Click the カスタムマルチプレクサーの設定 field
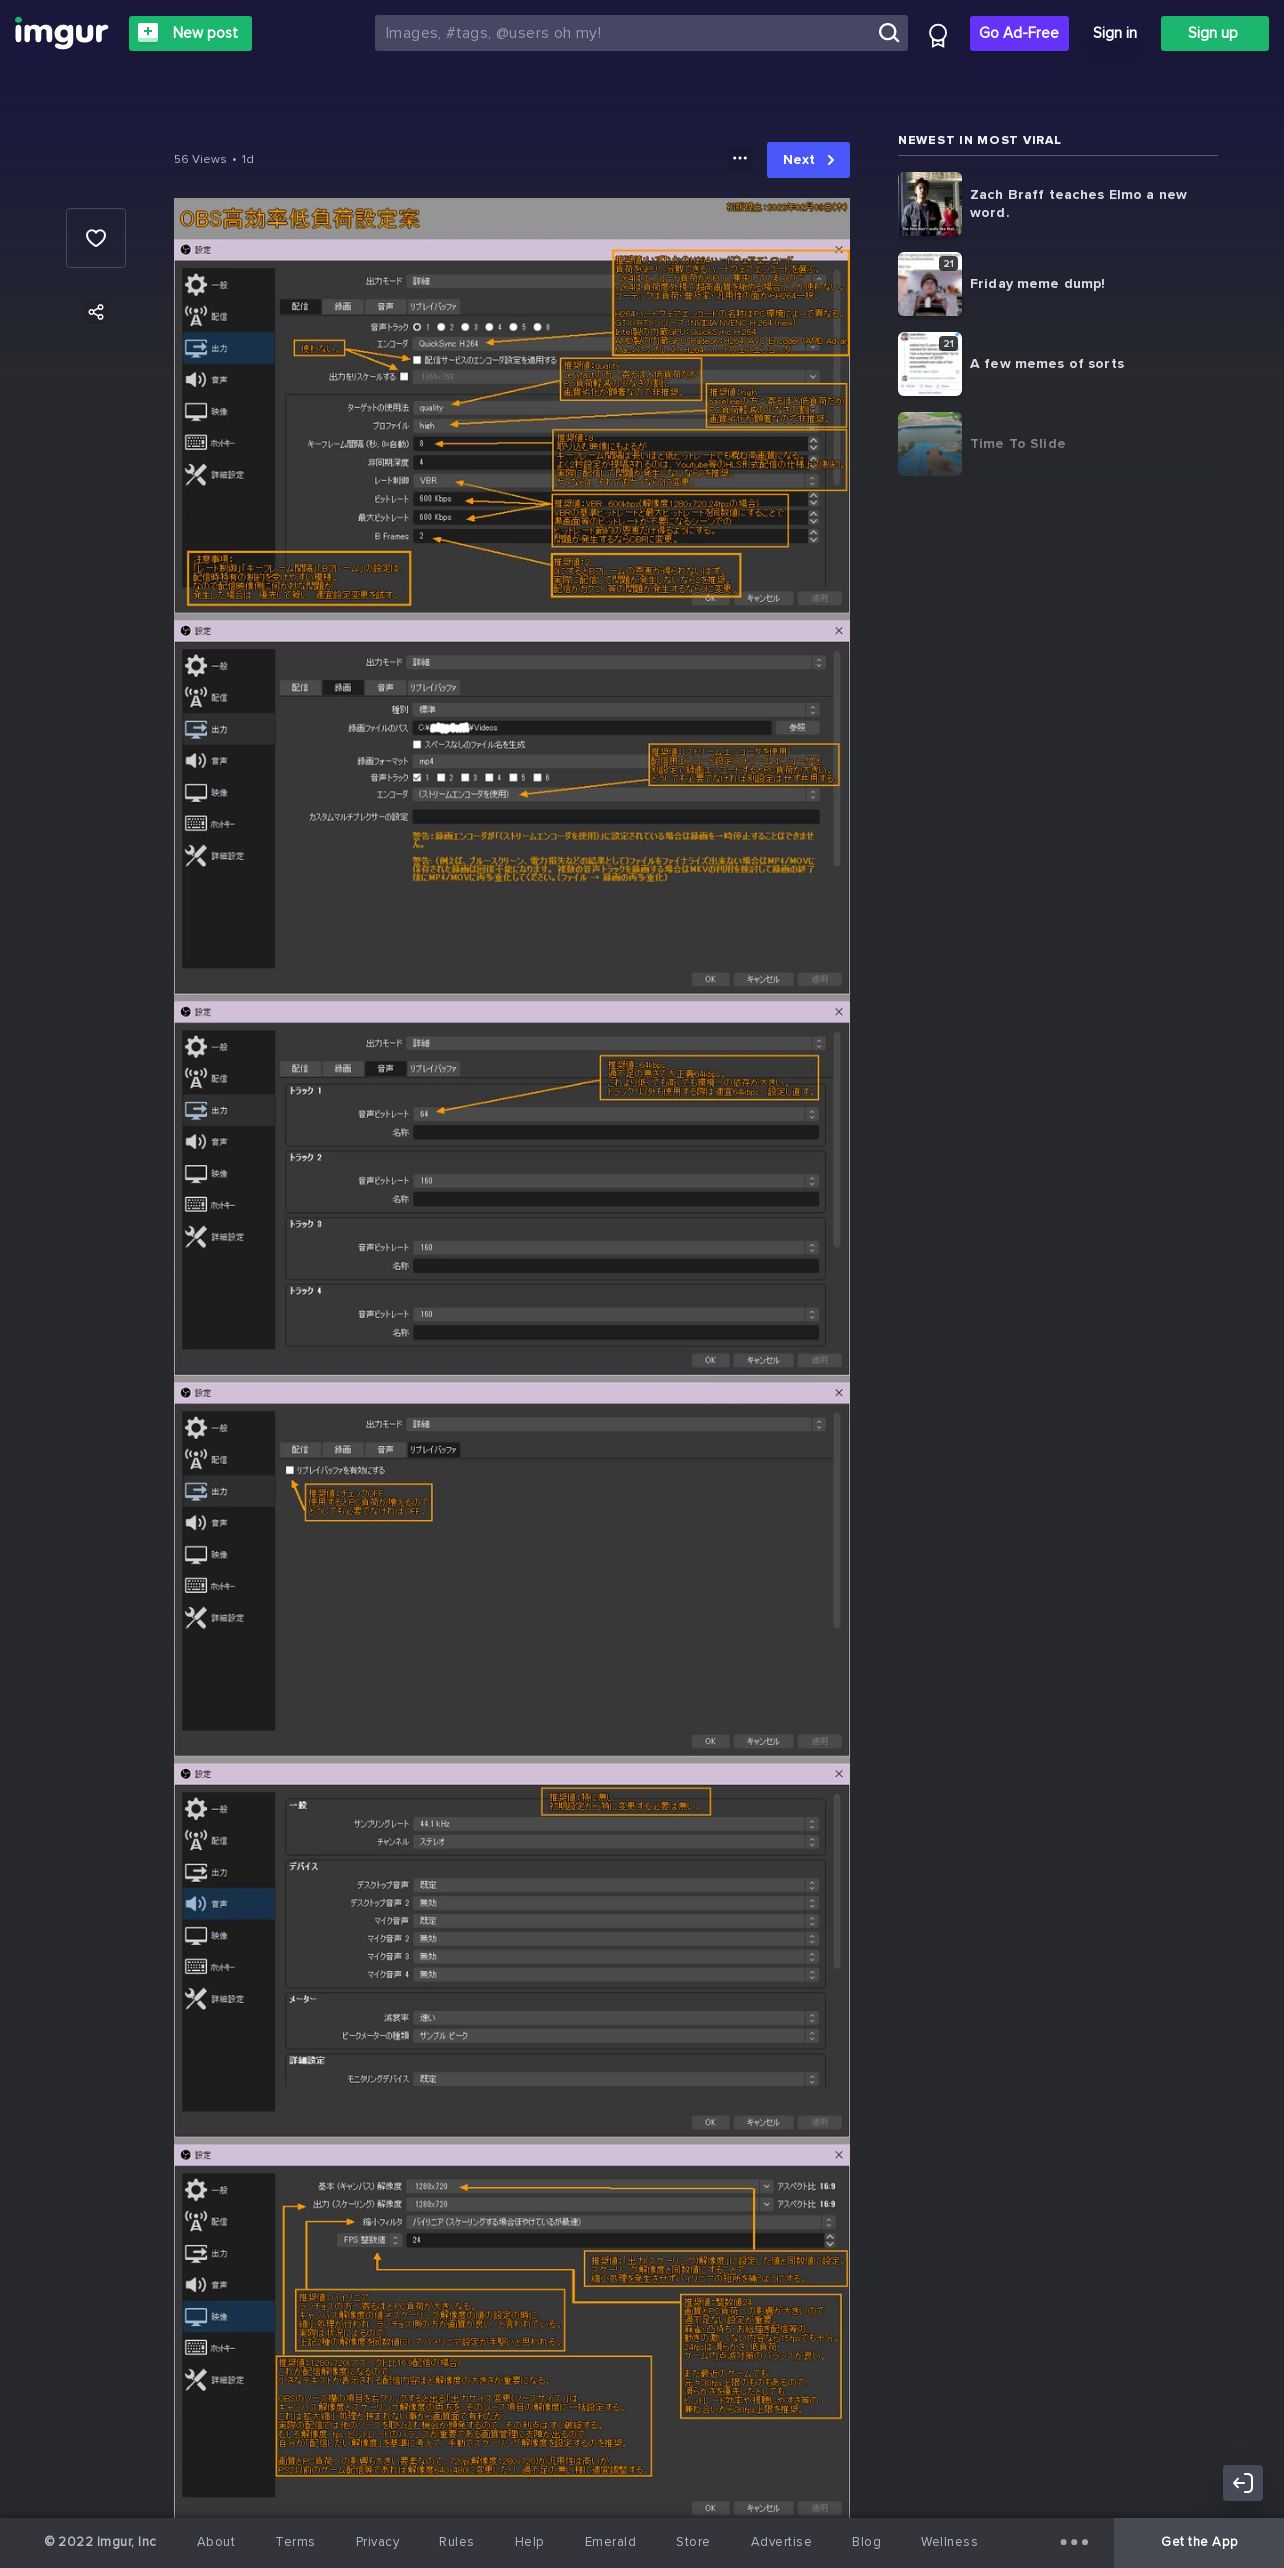The height and width of the screenshot is (2568, 1284). pyautogui.click(x=617, y=817)
